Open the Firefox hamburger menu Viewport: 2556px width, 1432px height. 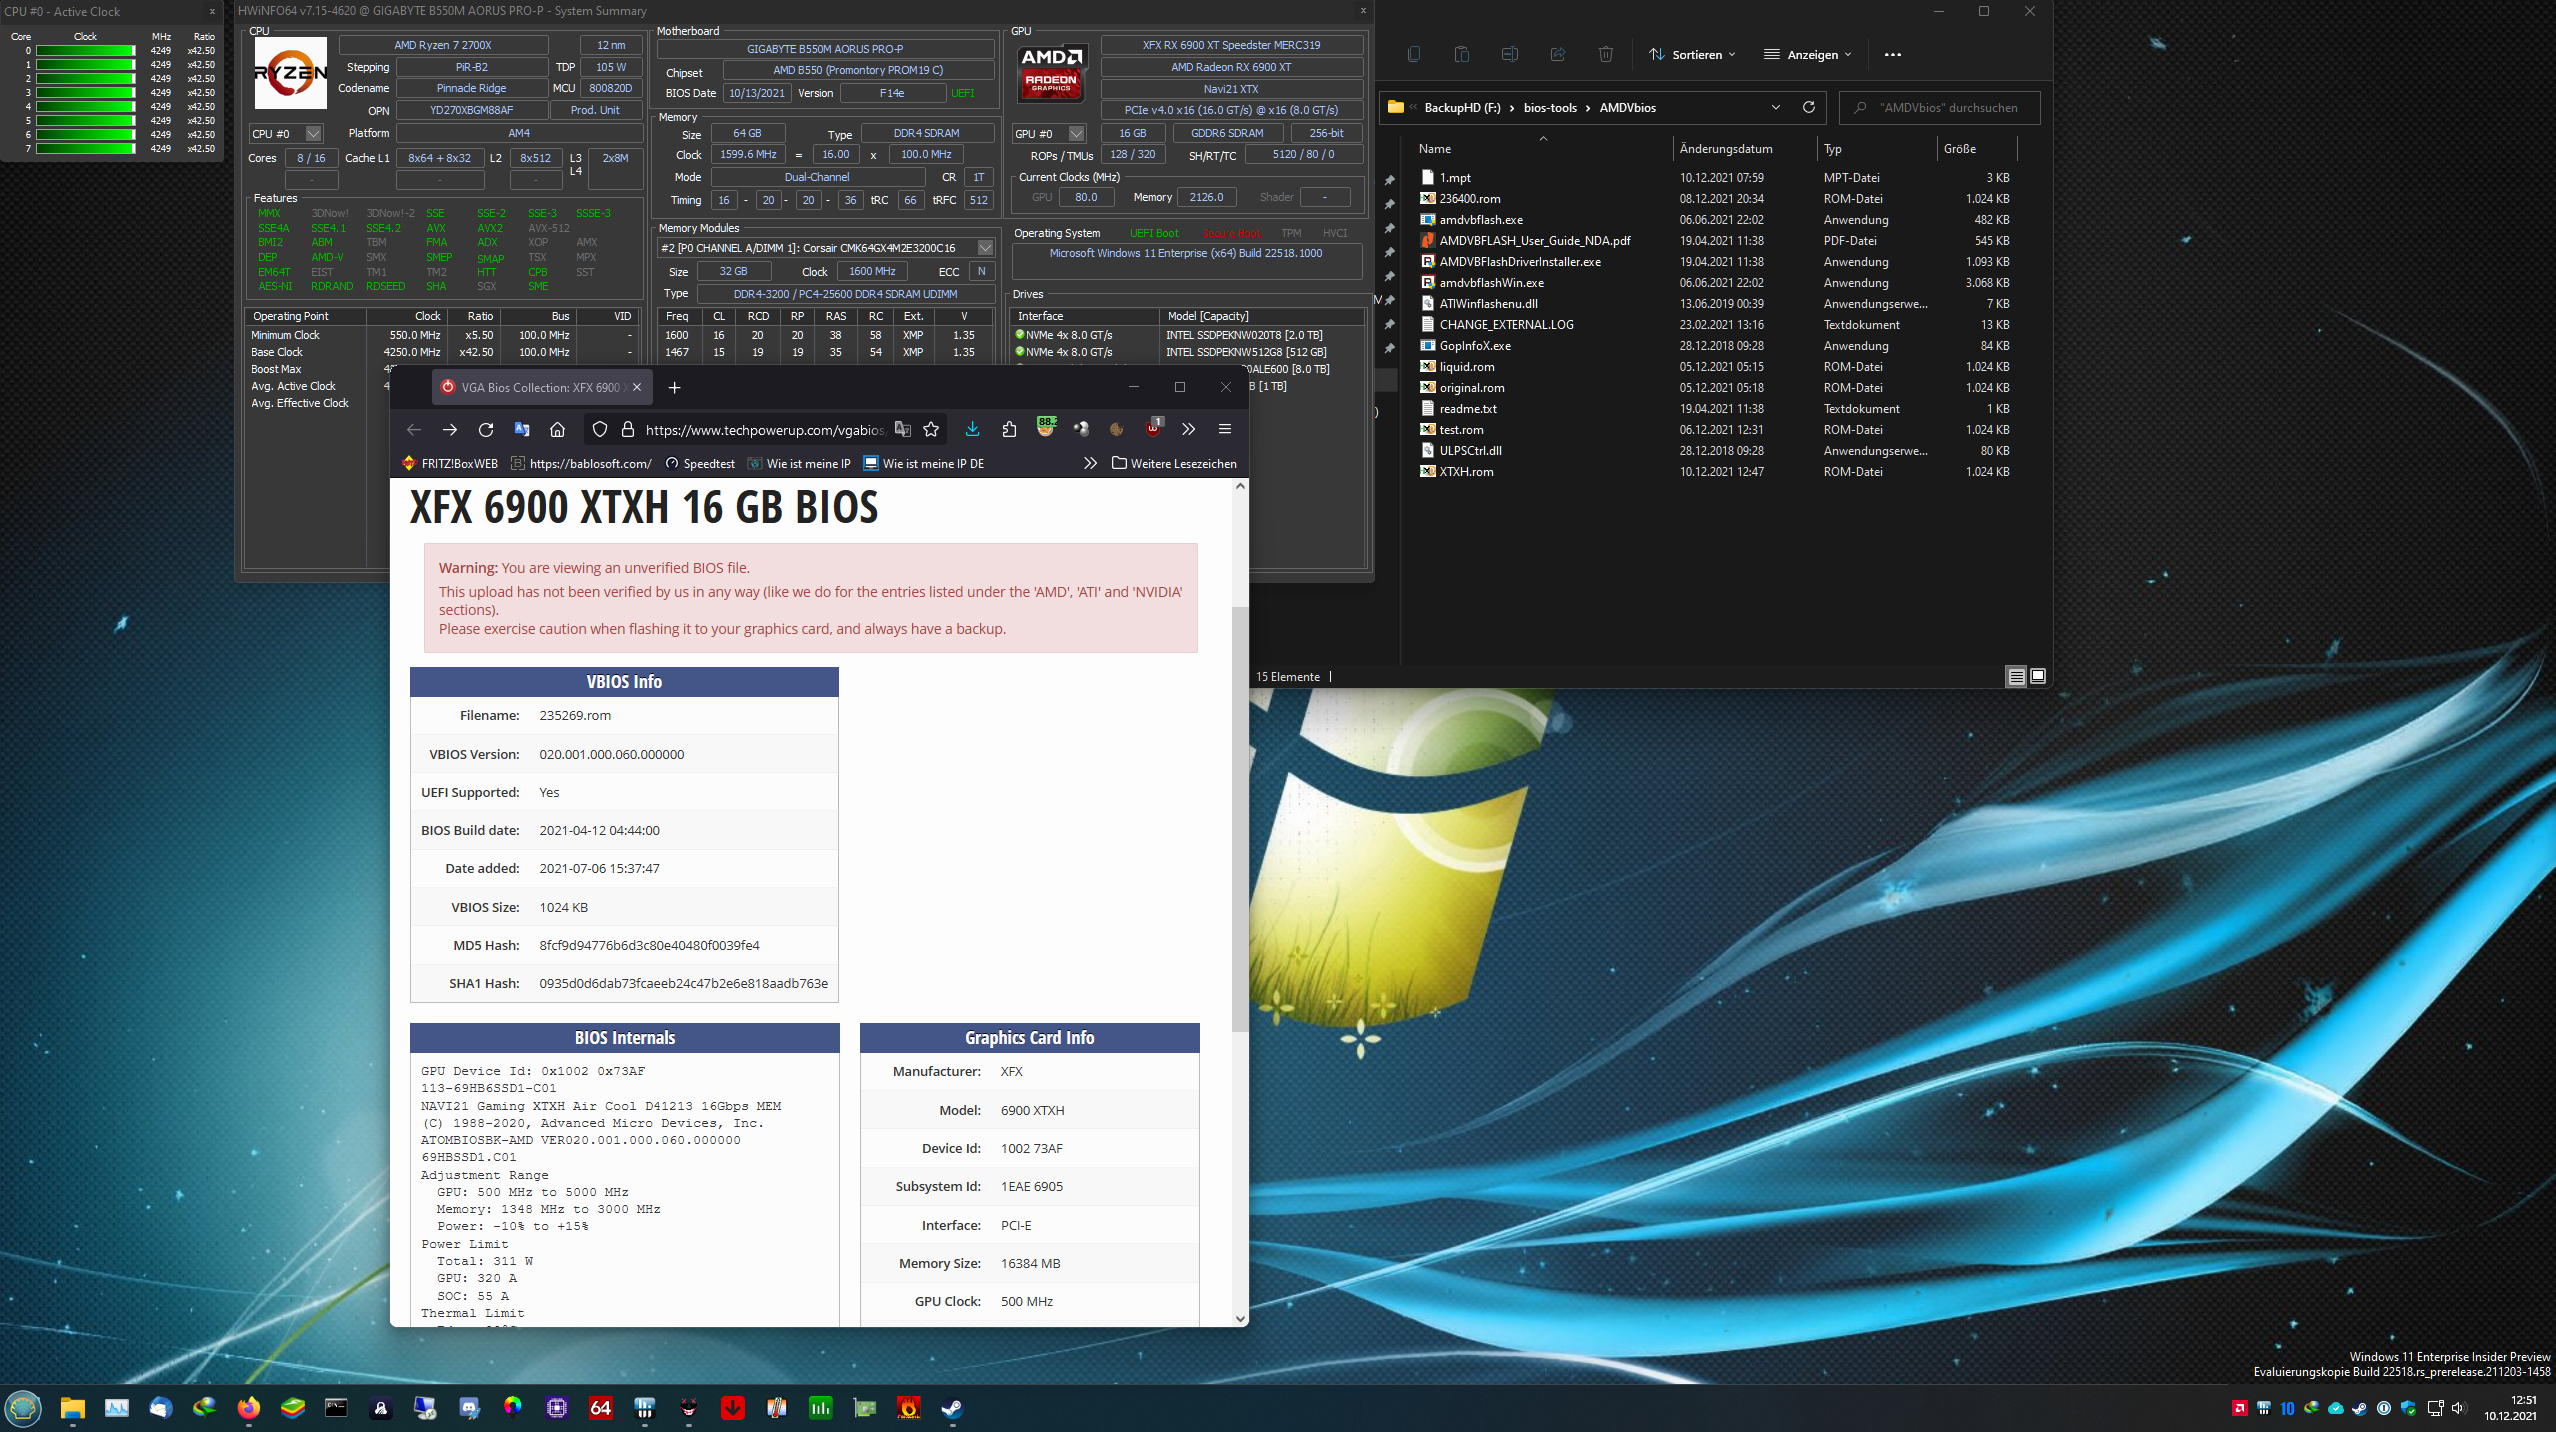click(1224, 429)
